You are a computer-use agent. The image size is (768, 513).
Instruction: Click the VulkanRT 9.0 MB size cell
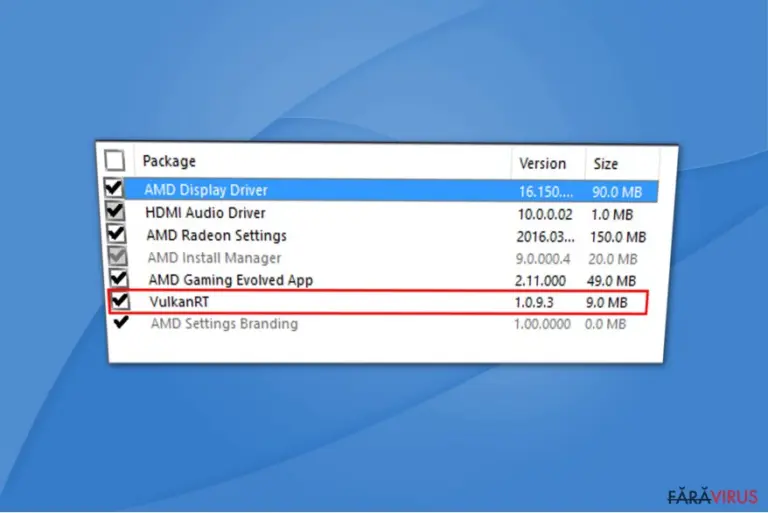click(x=606, y=303)
